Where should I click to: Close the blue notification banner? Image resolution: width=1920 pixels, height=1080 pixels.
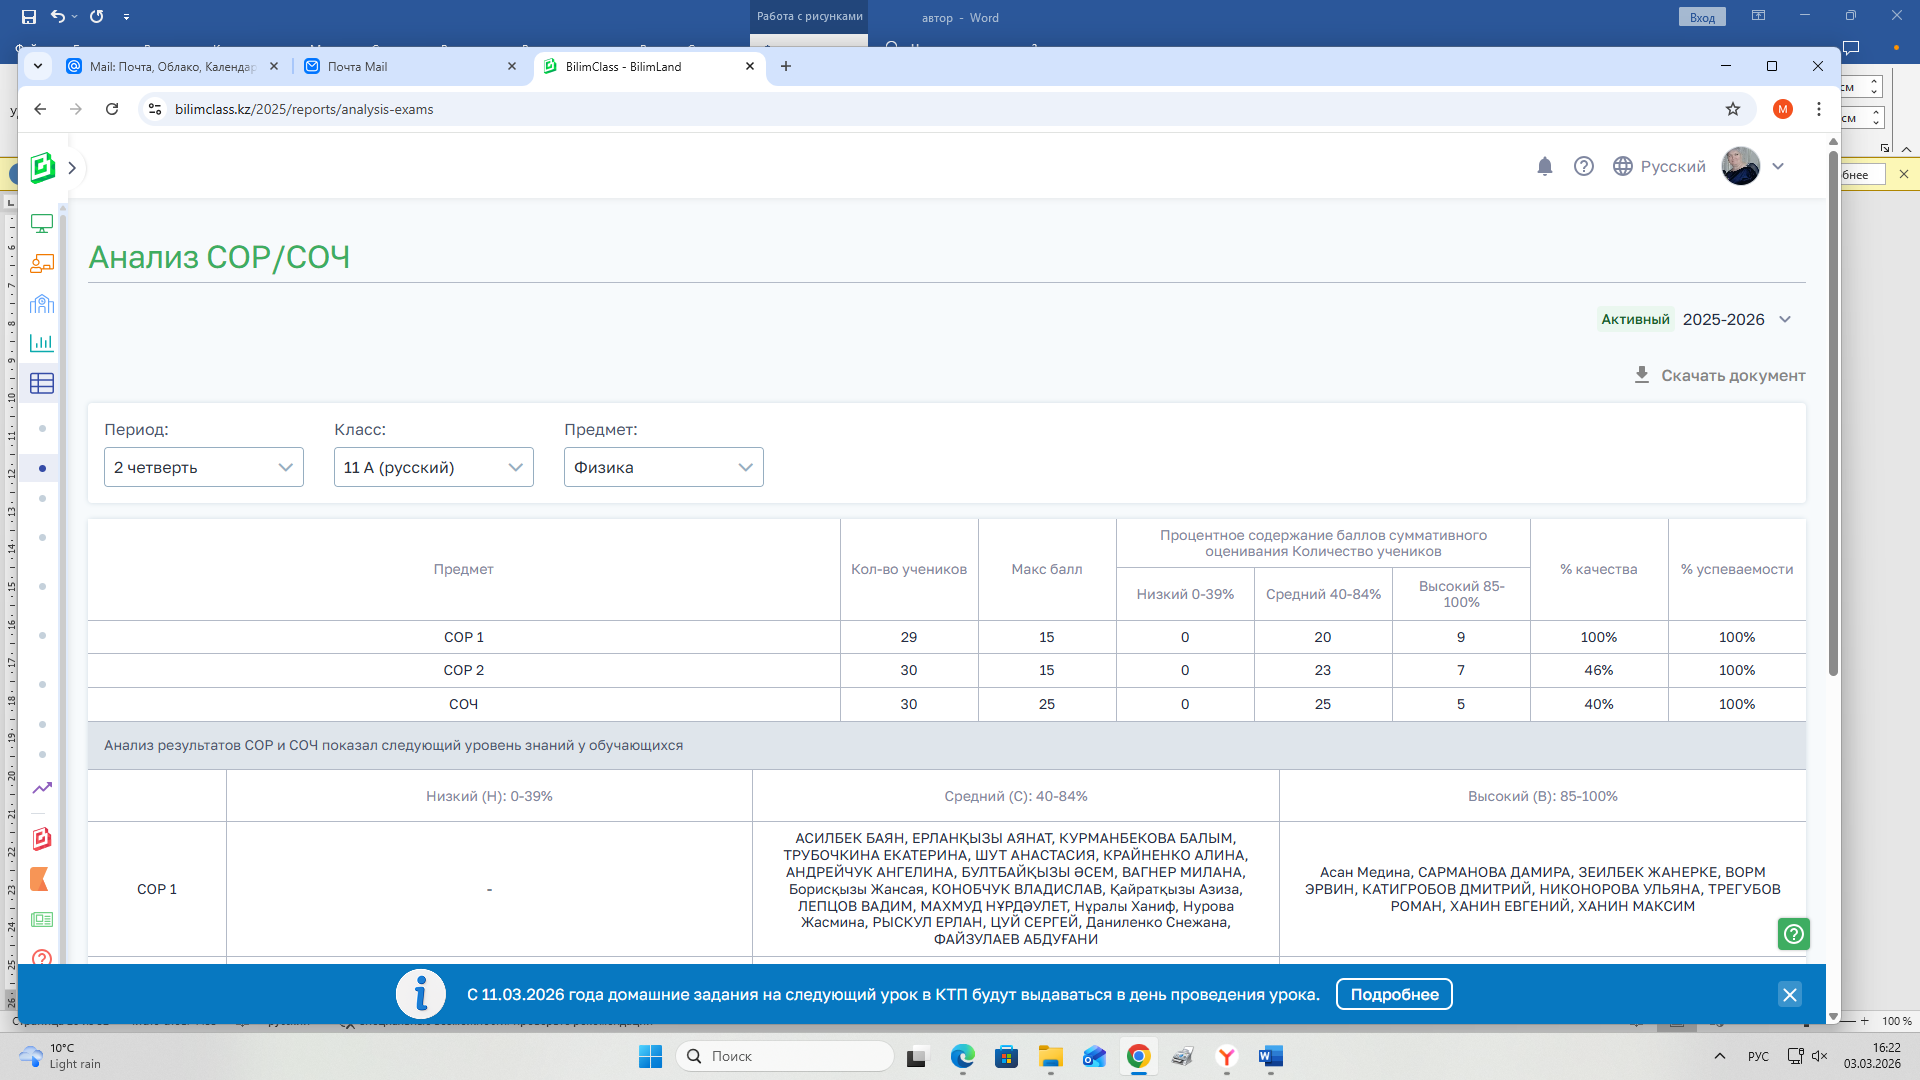[1789, 994]
